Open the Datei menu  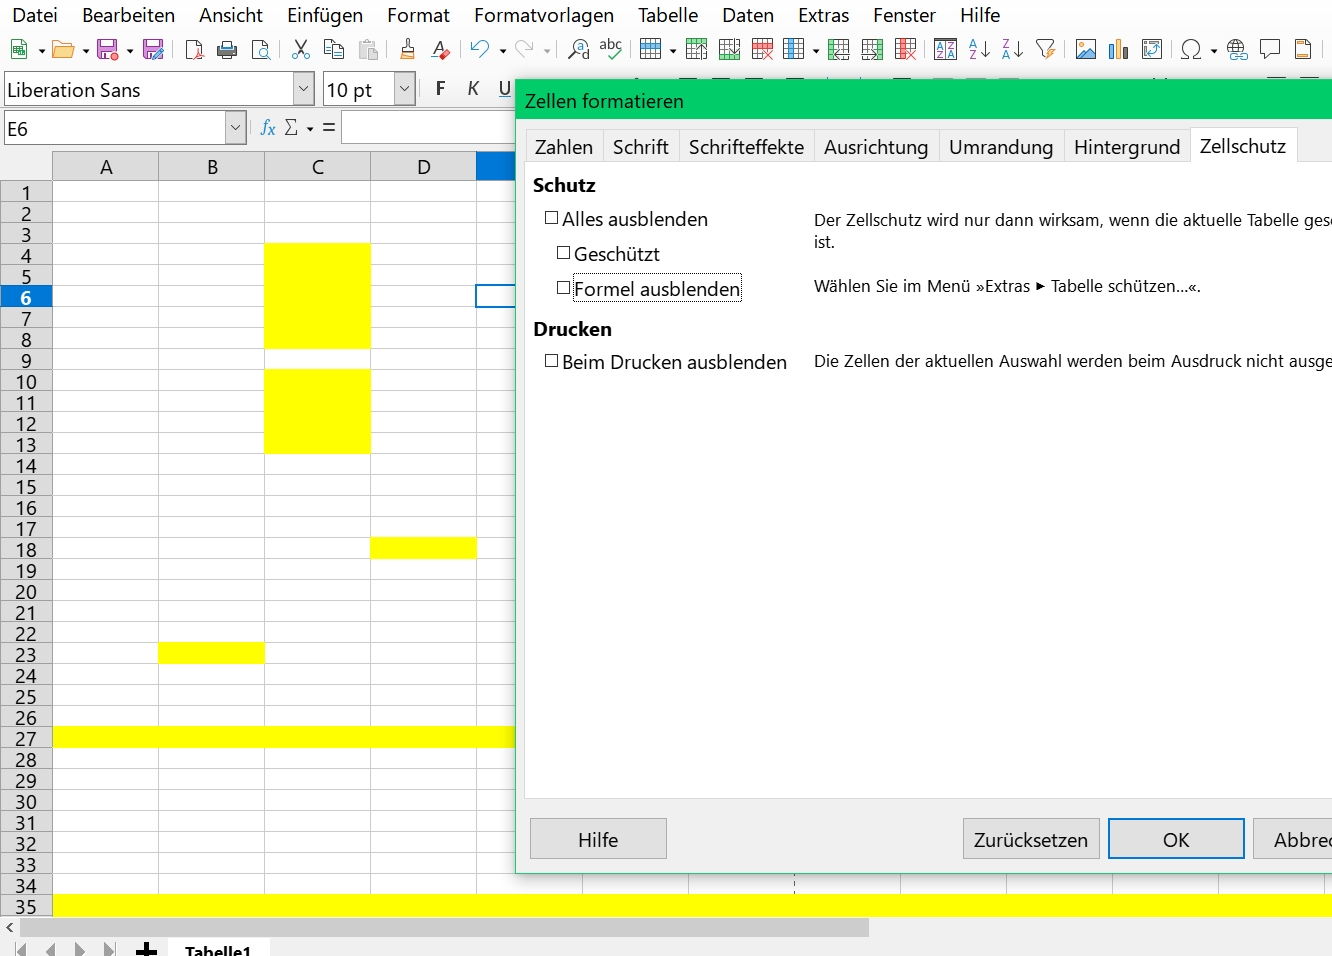(35, 15)
